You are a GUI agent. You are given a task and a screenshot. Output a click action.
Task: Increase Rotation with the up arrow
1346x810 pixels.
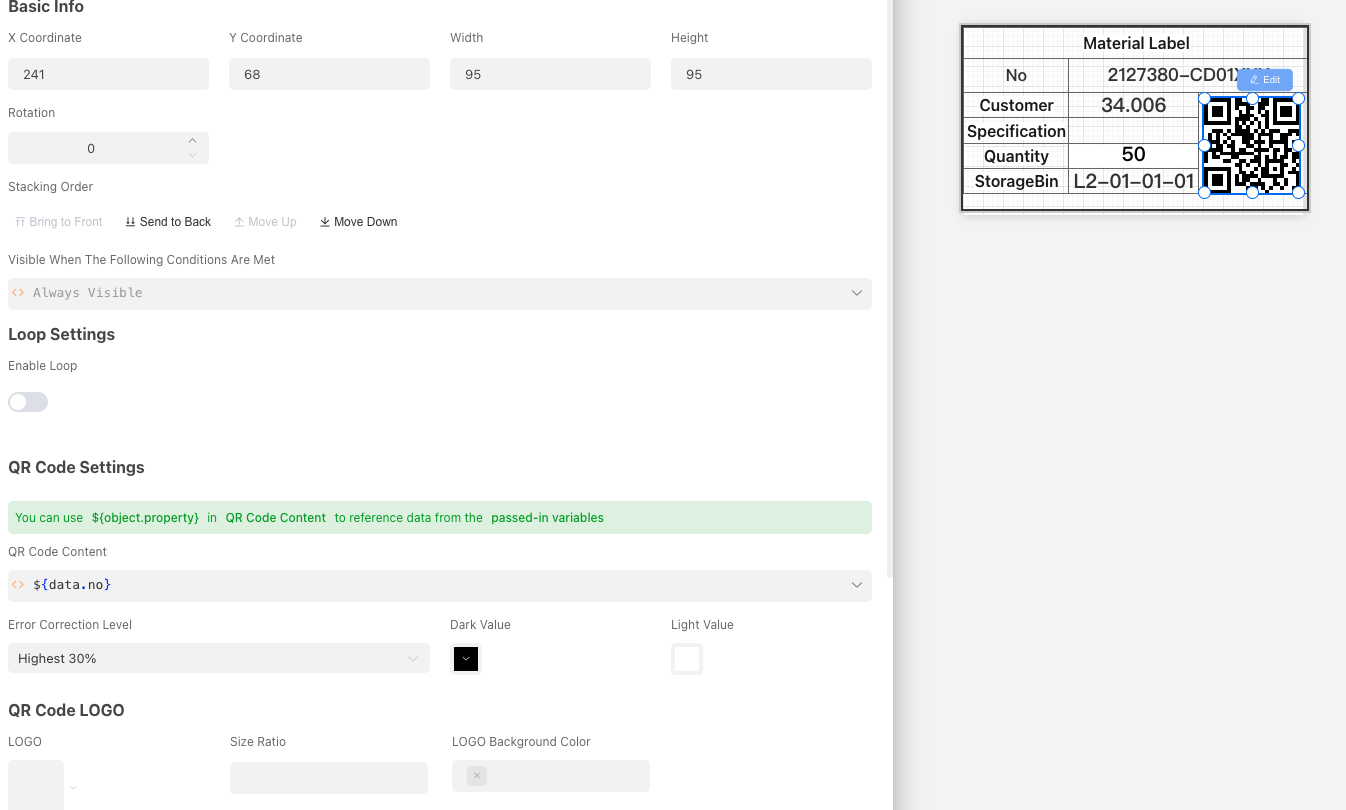[192, 141]
